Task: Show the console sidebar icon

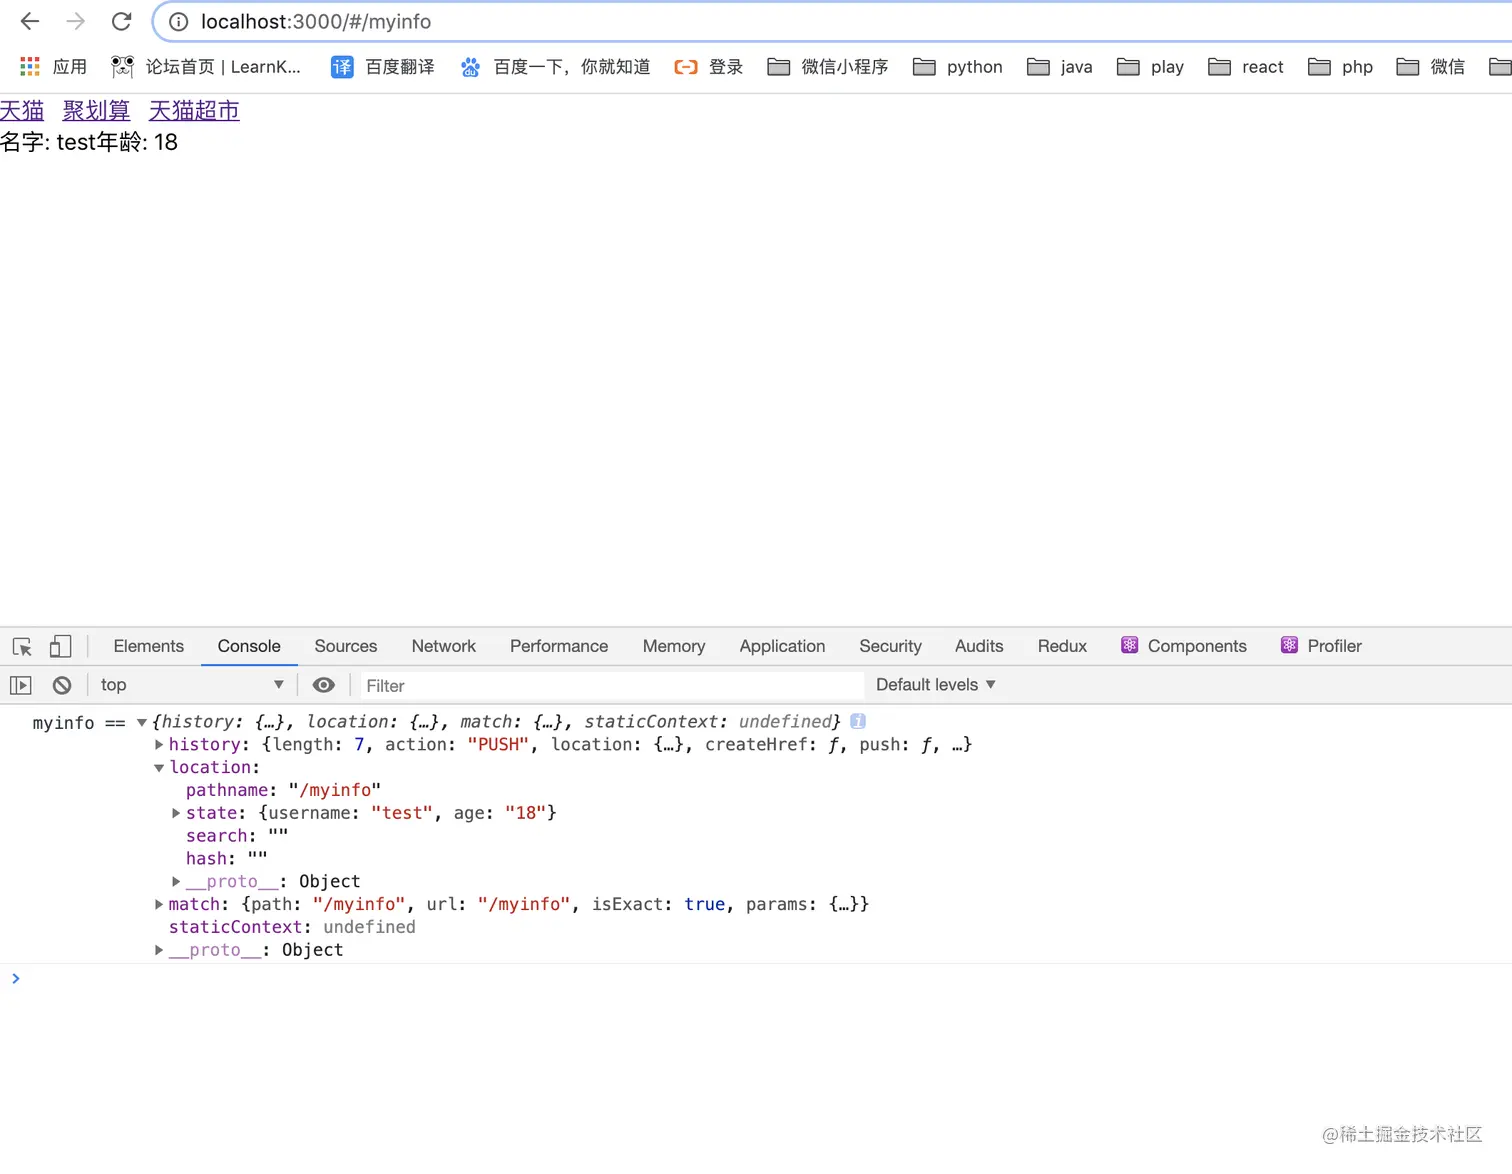Action: point(21,686)
